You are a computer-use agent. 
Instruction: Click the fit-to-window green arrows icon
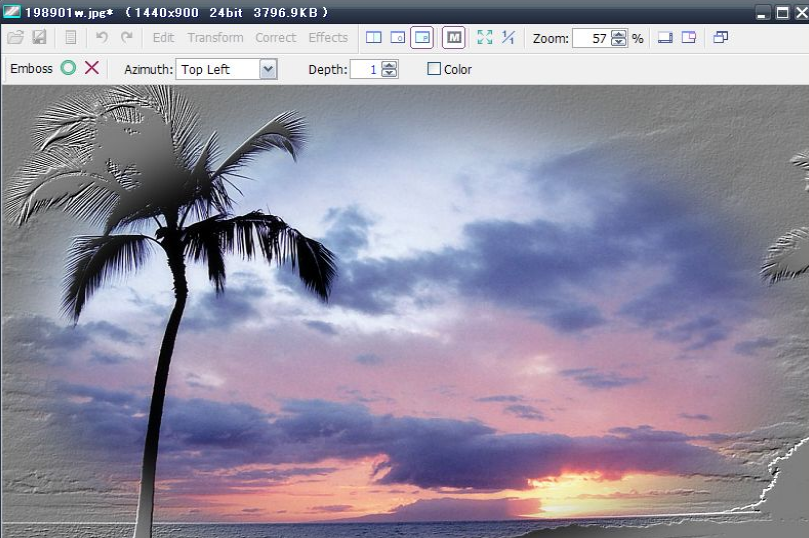pos(485,38)
